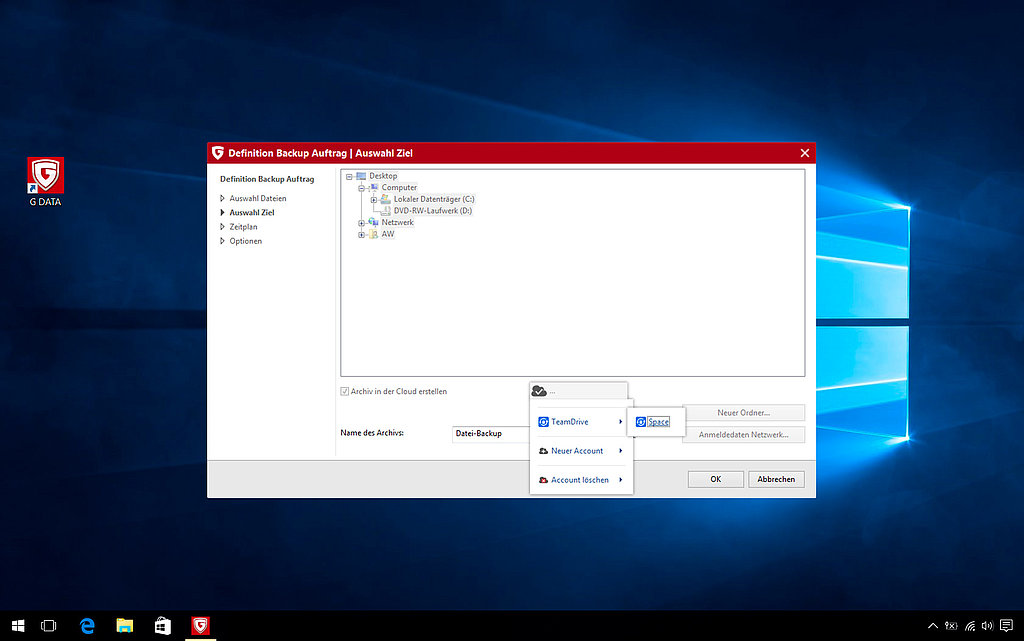This screenshot has height=641, width=1024.
Task: Open the Task View button
Action: click(48, 626)
